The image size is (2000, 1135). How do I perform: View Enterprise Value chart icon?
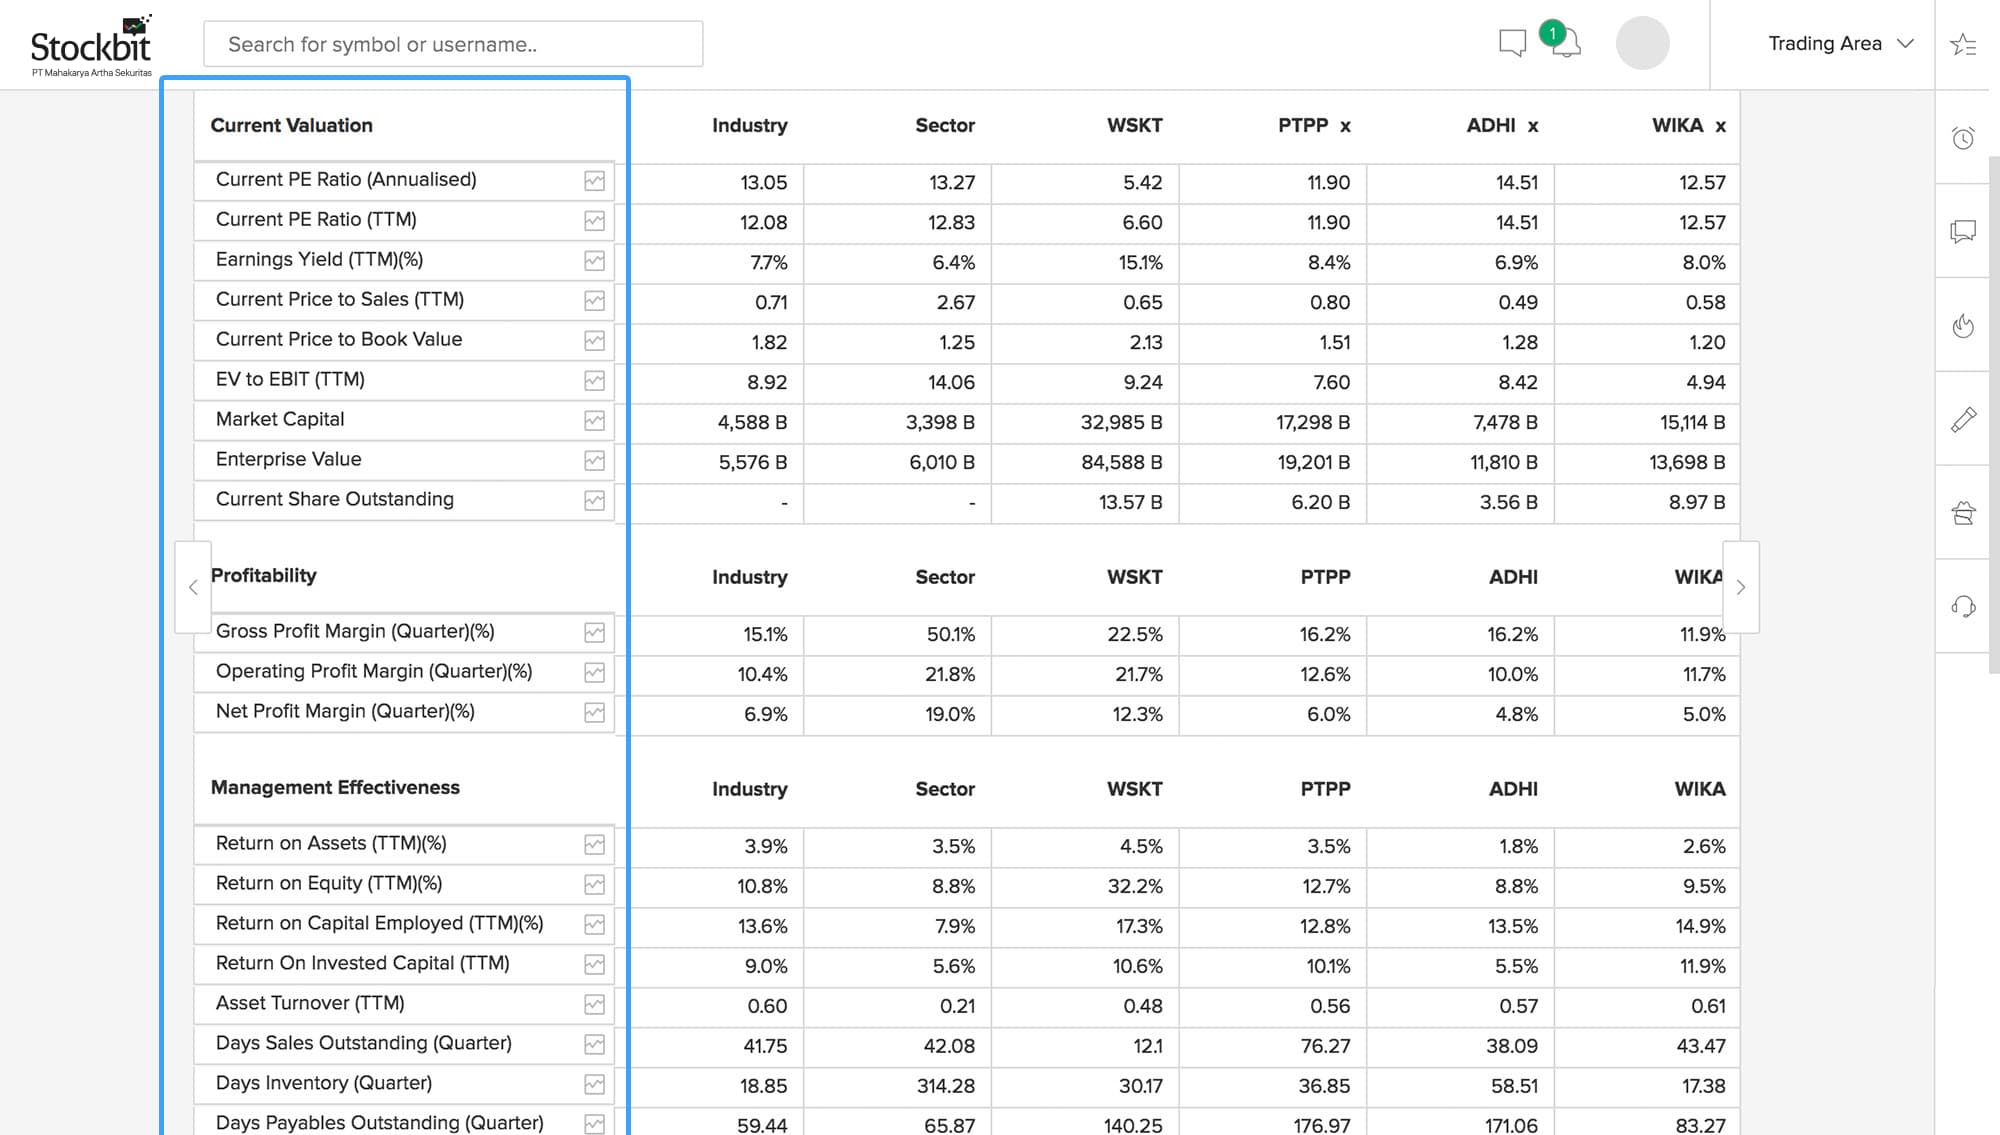tap(594, 461)
